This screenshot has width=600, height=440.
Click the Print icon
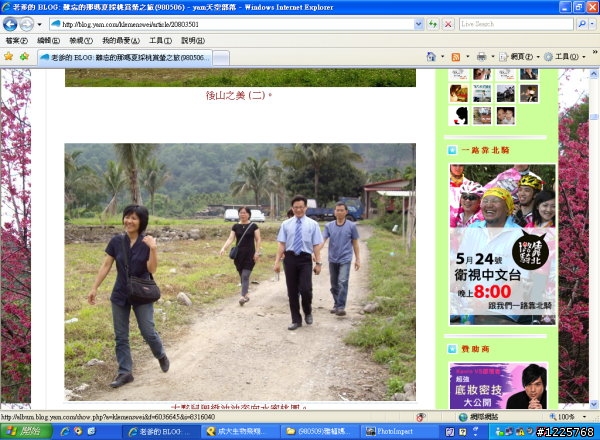[x=481, y=57]
